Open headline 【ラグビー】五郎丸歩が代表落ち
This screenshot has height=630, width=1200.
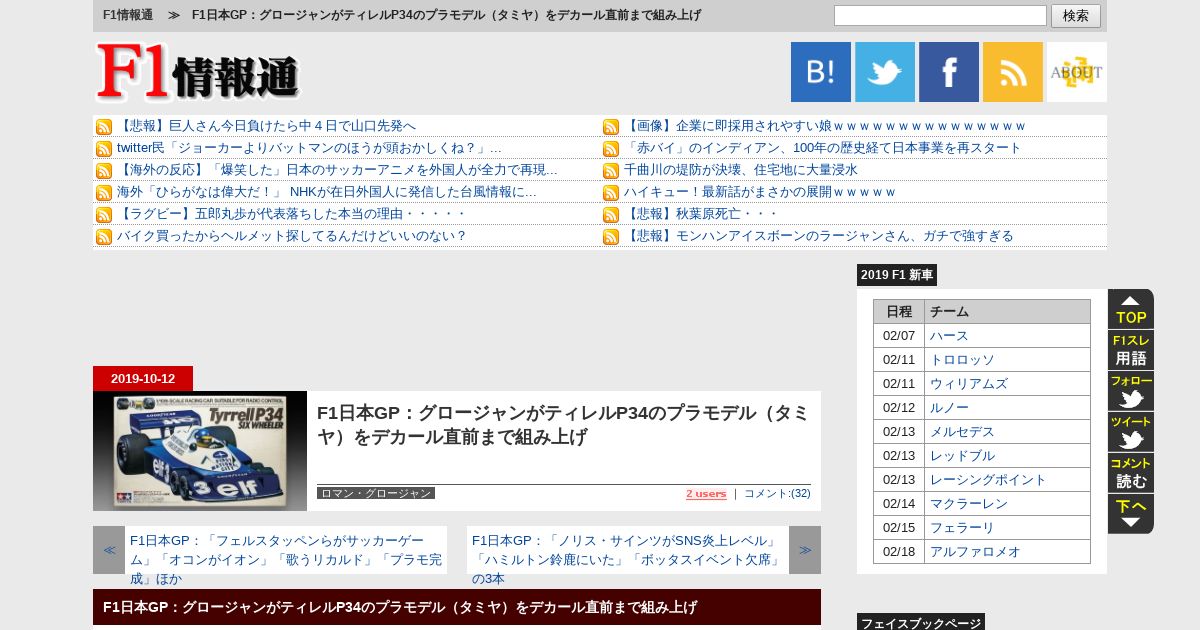tap(292, 214)
